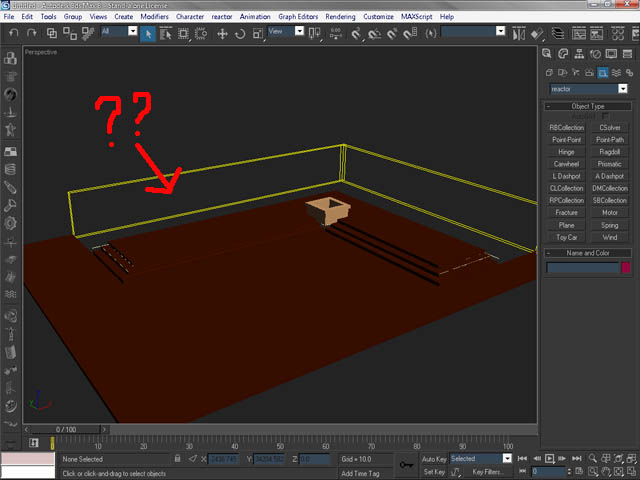
Task: Open the MAXScript menu
Action: [x=416, y=17]
